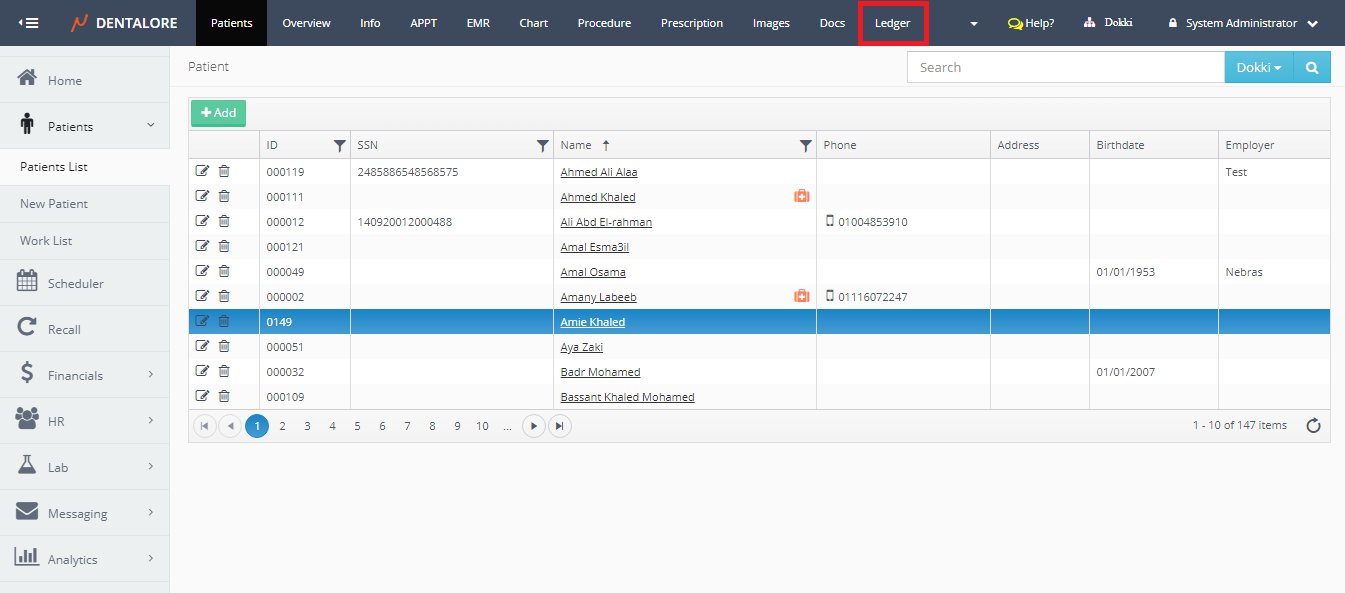Go to page 5 in pagination

pyautogui.click(x=357, y=426)
